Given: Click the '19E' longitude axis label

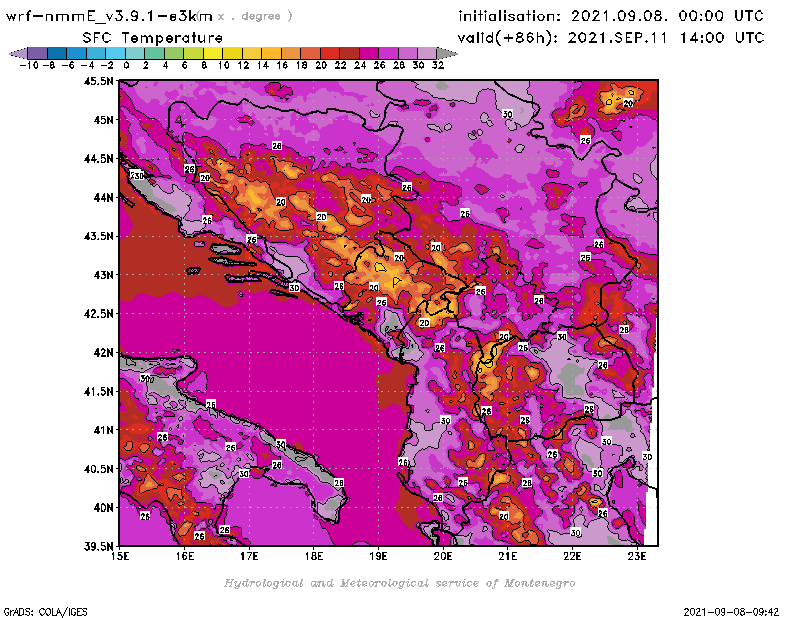Looking at the screenshot, I should (378, 556).
